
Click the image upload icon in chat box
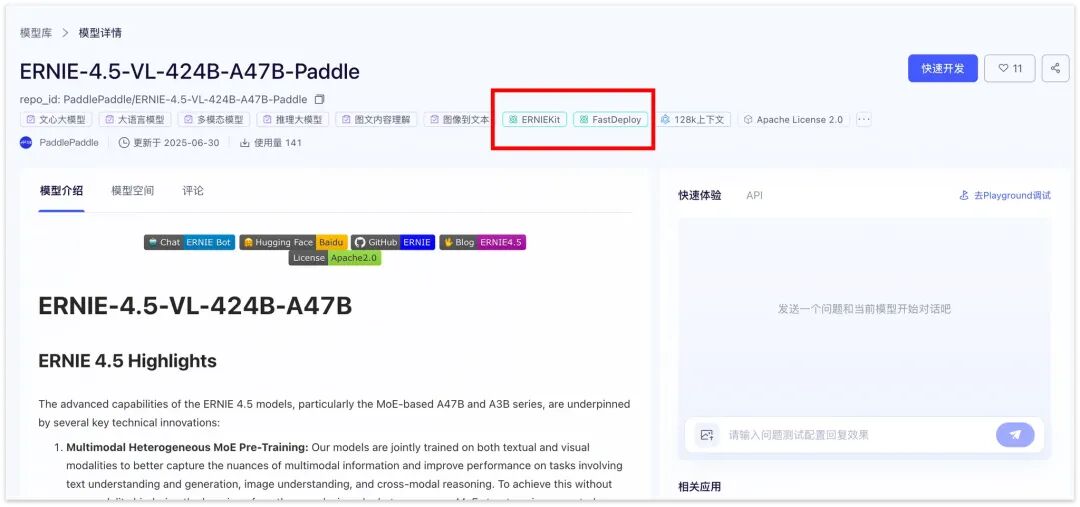click(706, 435)
